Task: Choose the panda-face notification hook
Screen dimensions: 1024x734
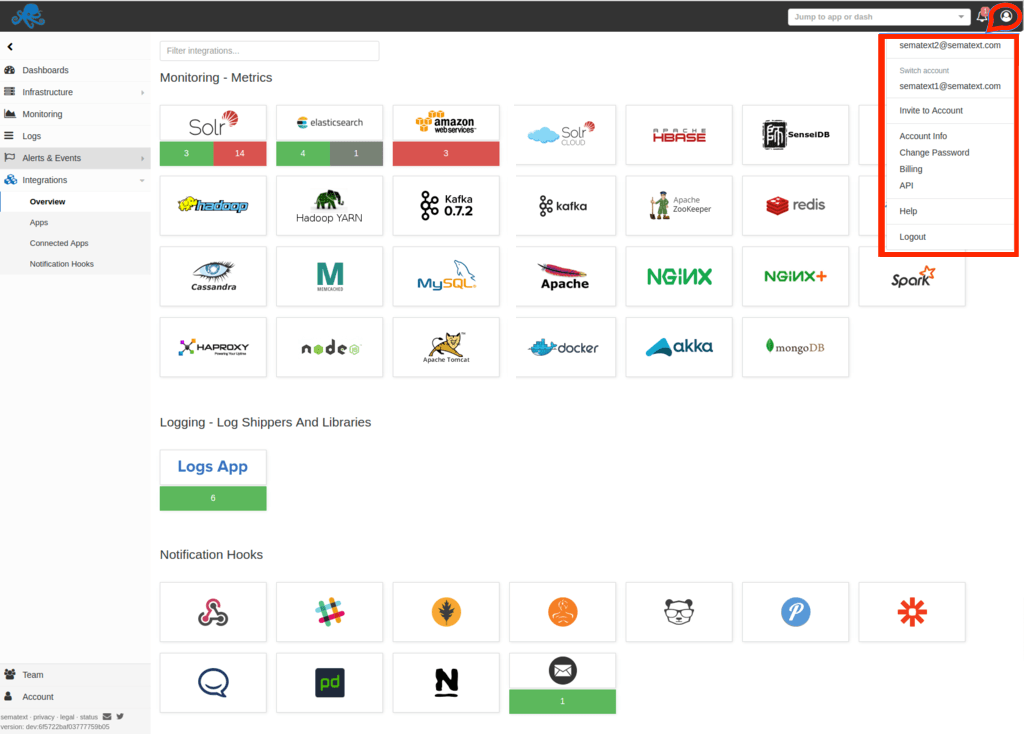Action: (679, 612)
